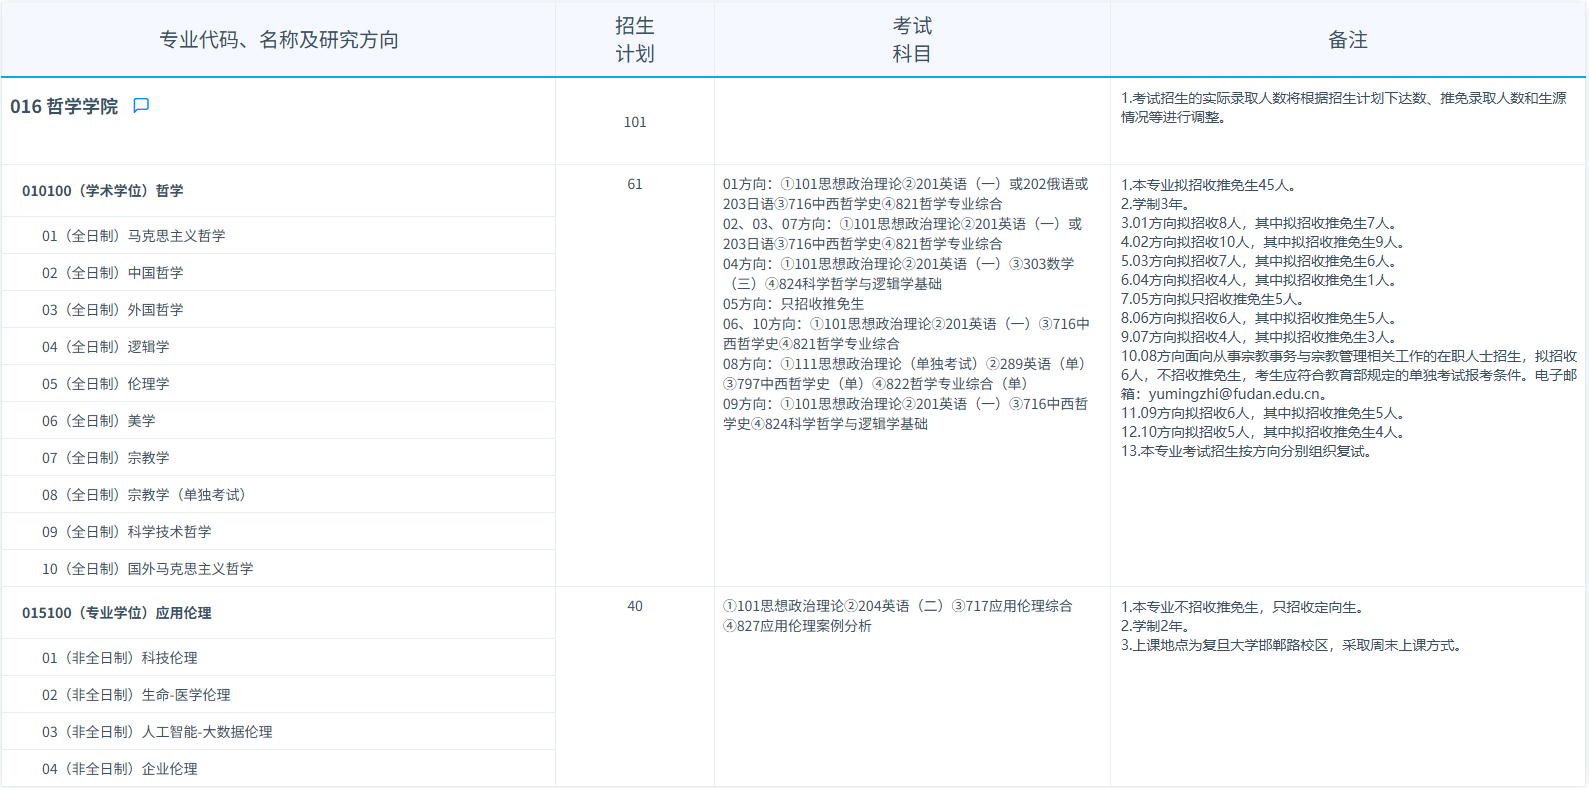Click the 备注 column header
The width and height of the screenshot is (1589, 788).
(x=1347, y=40)
